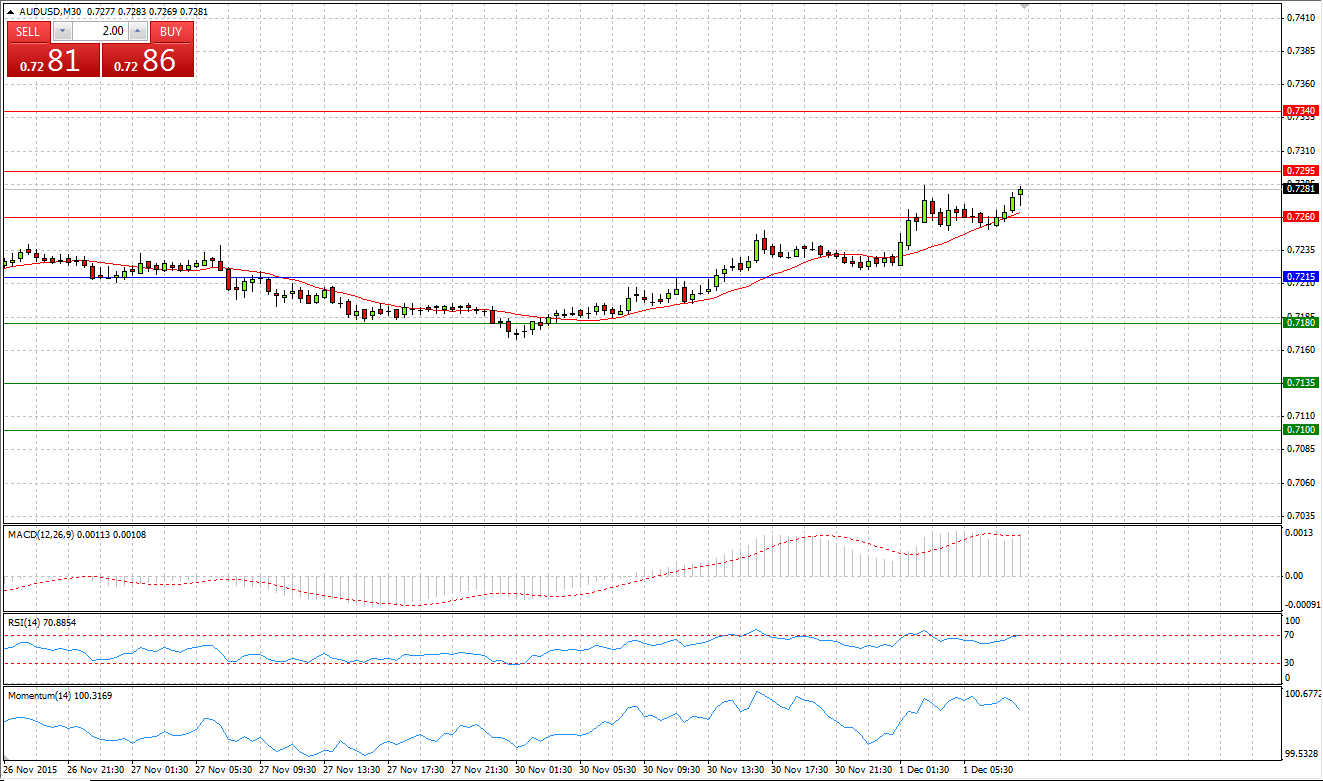Click the 100.6772 momentum scale value
Image resolution: width=1323 pixels, height=781 pixels.
(x=1304, y=693)
